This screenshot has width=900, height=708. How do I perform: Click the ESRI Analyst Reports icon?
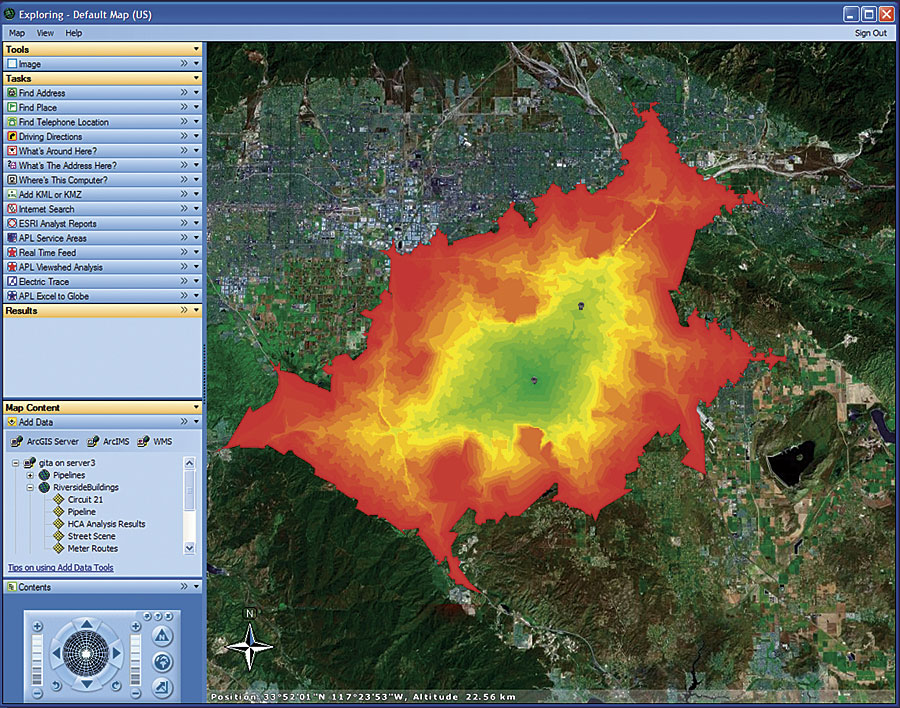coord(11,223)
